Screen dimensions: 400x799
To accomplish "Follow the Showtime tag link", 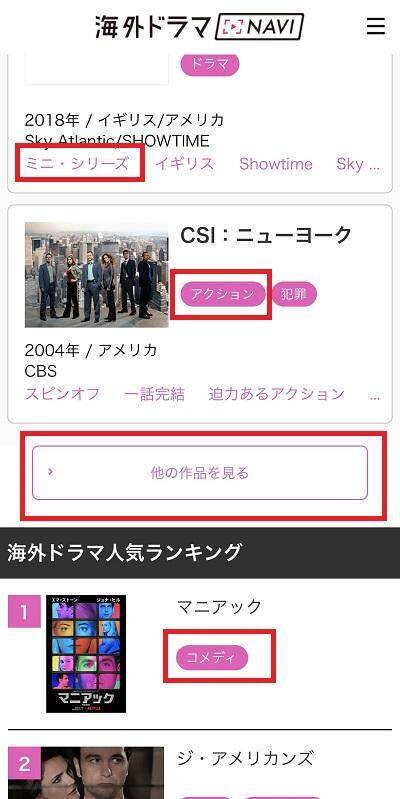I will pos(276,164).
